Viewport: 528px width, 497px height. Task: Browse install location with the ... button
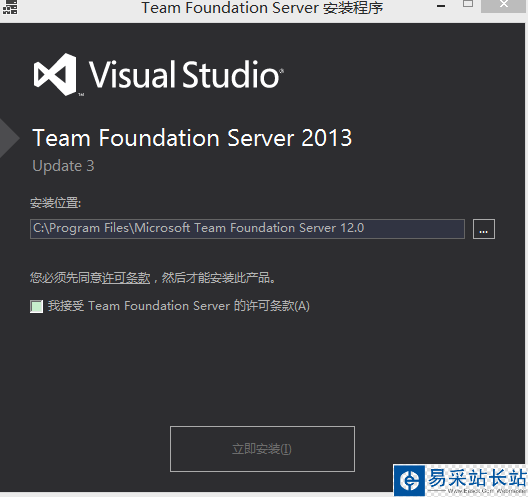click(x=484, y=229)
